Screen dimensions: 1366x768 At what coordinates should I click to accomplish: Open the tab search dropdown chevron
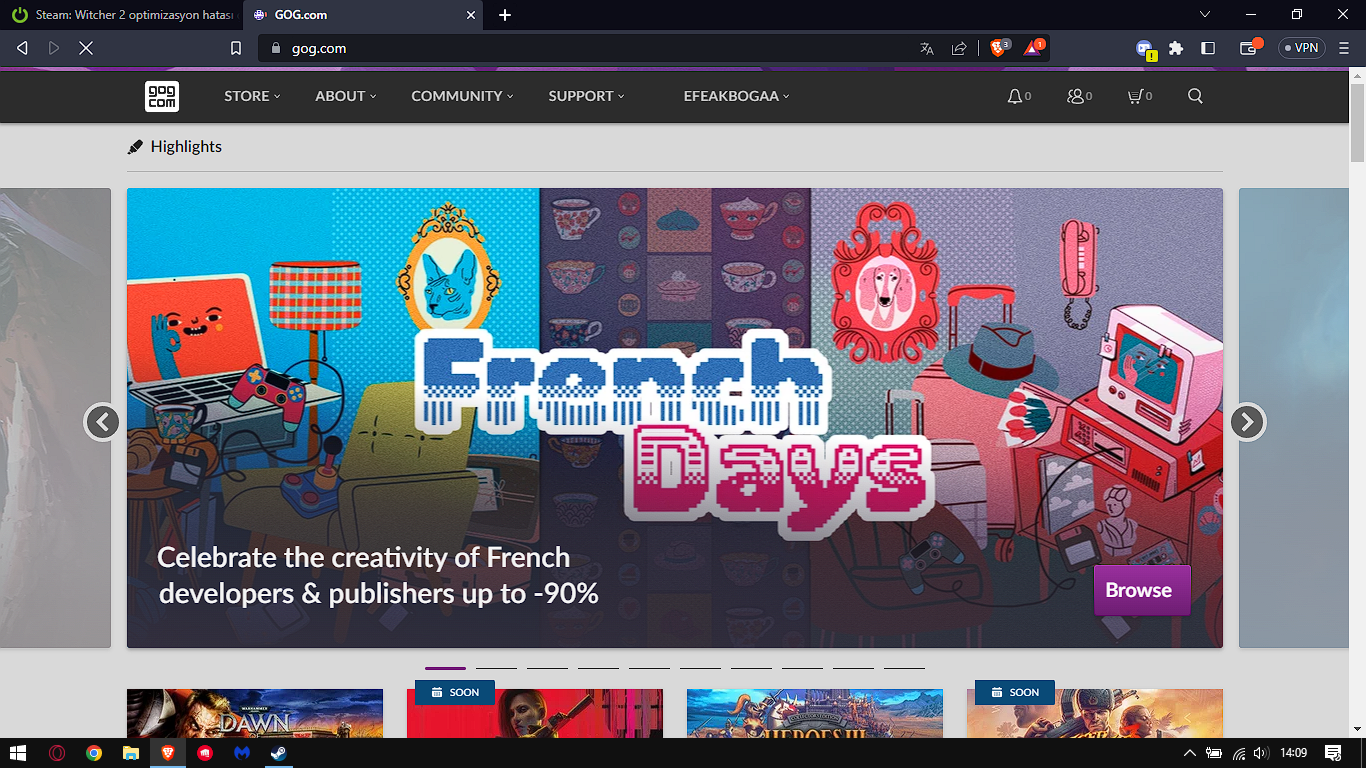1205,15
